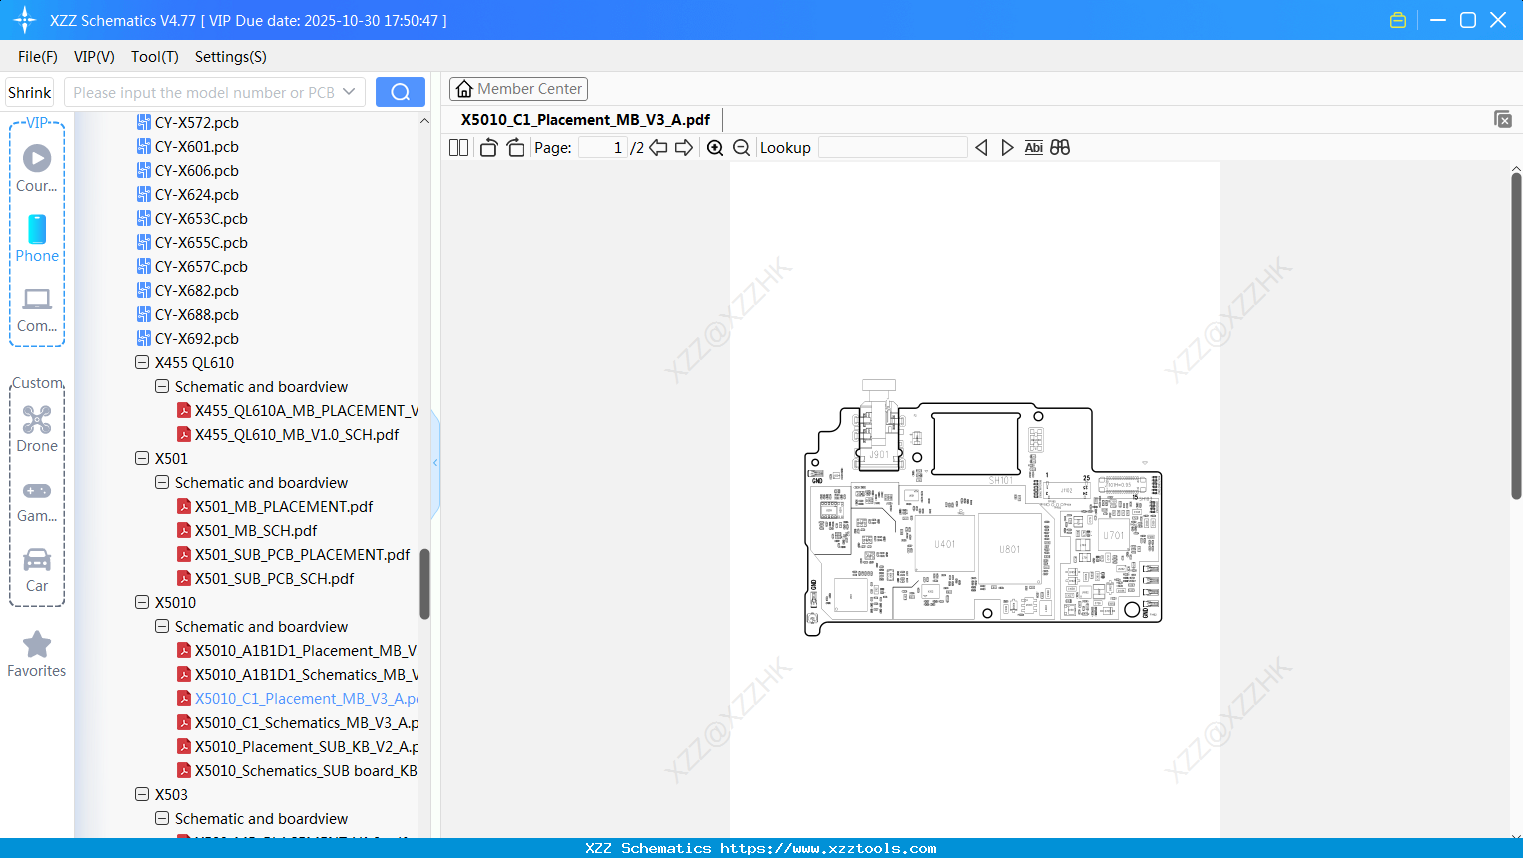Click the Shrink button
The width and height of the screenshot is (1523, 858).
29,91
